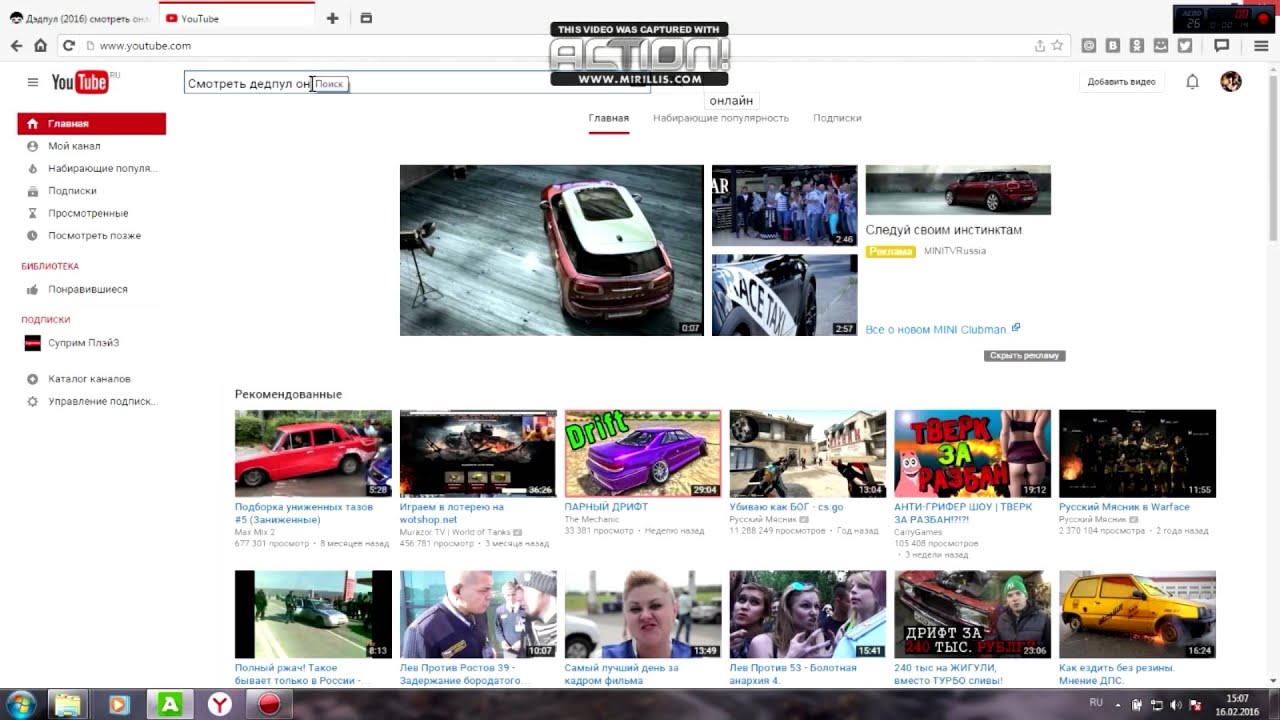Image resolution: width=1280 pixels, height=720 pixels.
Task: Open the chat bubble icon in the toolbar
Action: point(1221,45)
